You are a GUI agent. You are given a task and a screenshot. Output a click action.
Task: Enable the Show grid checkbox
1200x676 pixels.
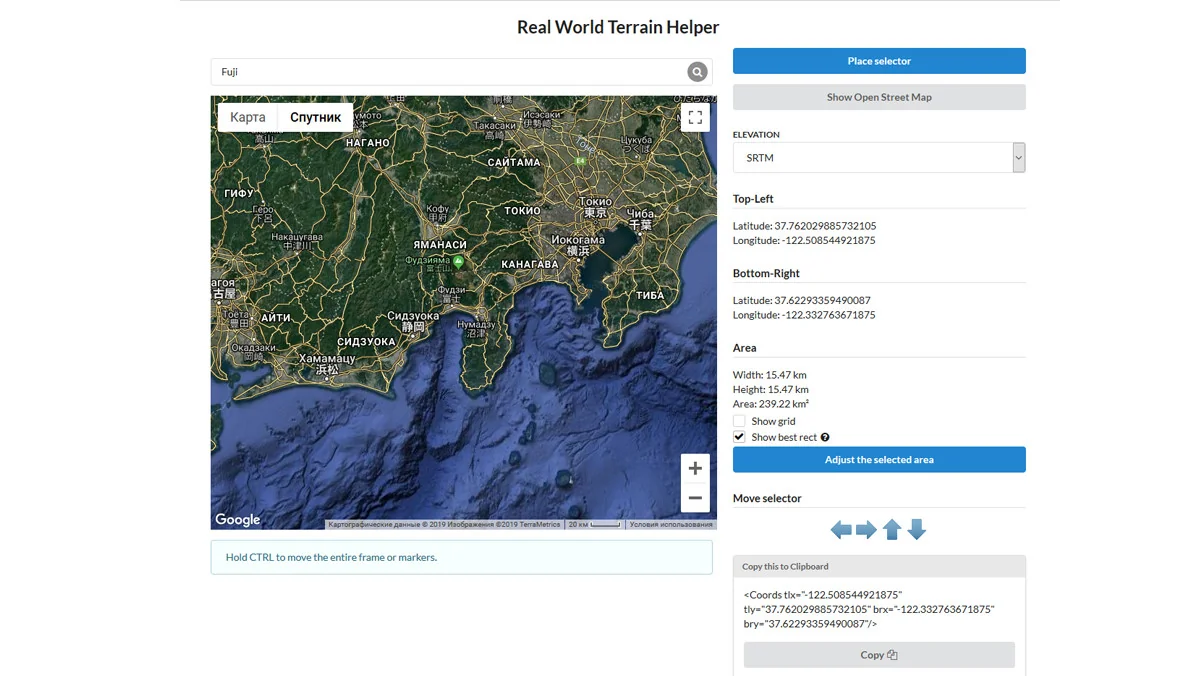click(x=739, y=421)
